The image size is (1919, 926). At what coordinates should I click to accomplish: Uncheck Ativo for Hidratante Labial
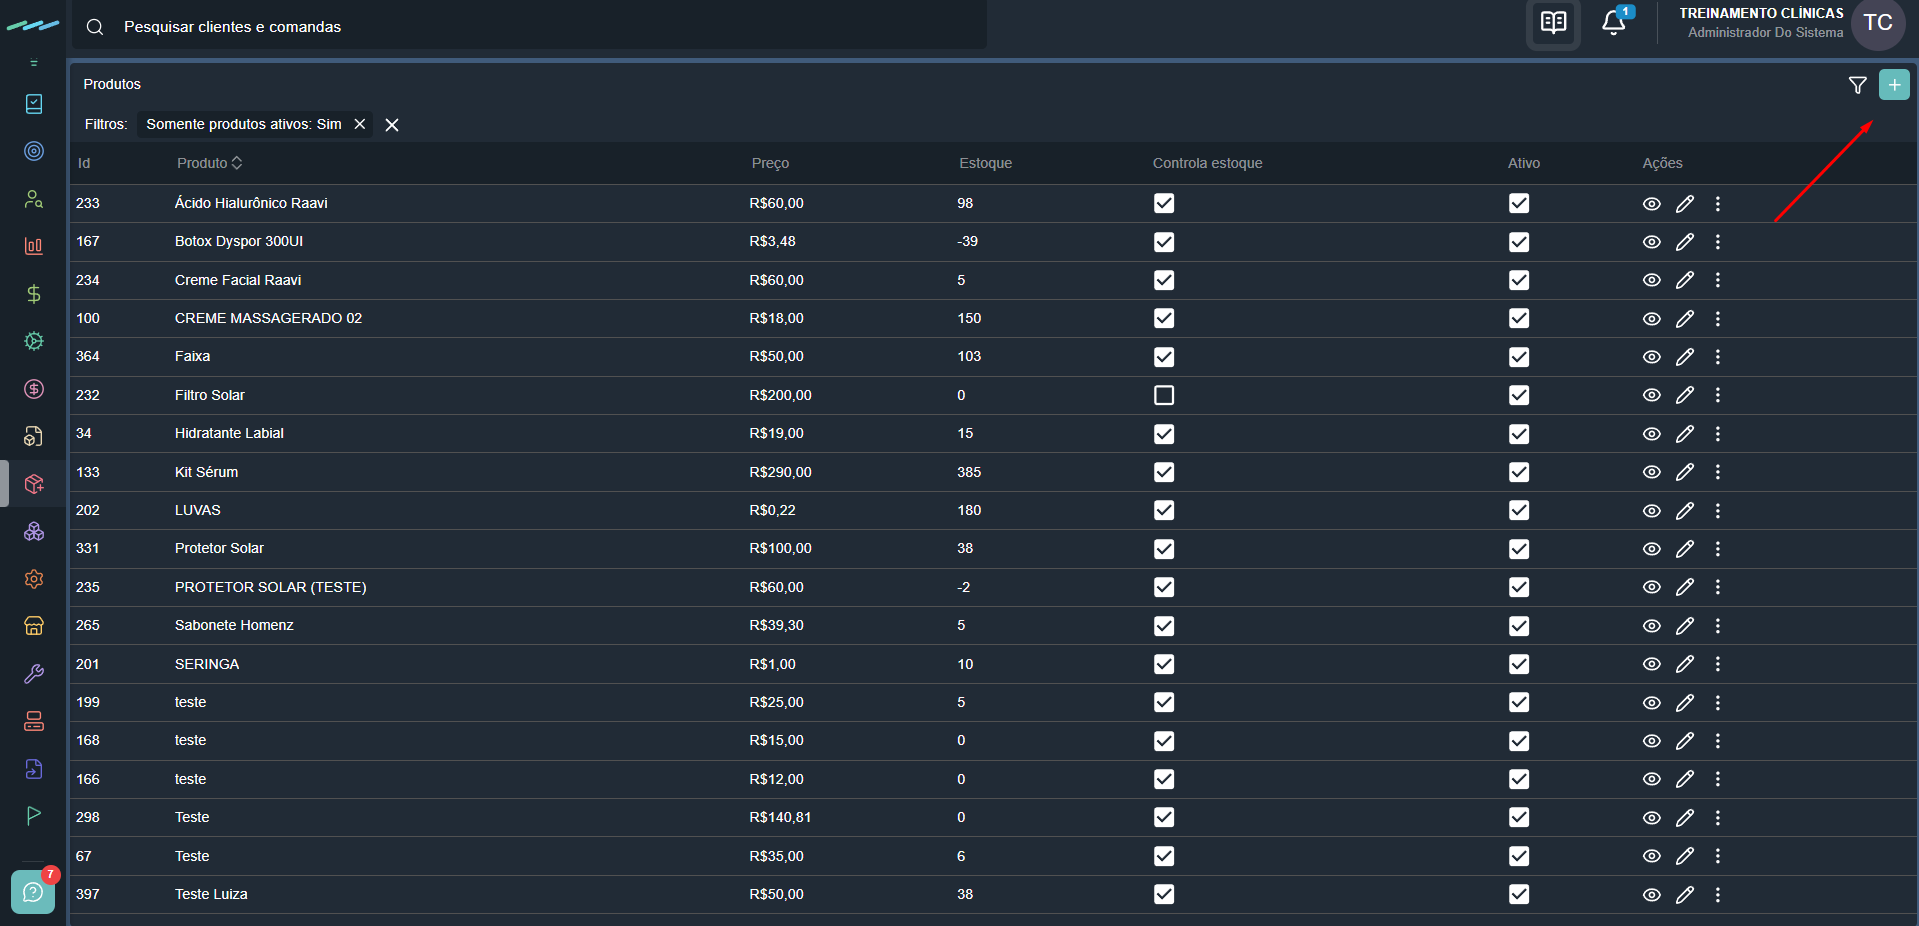coord(1519,434)
